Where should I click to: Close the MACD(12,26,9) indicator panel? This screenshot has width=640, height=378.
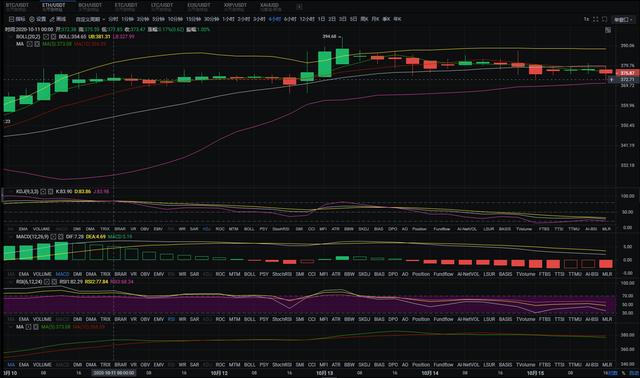click(61, 237)
